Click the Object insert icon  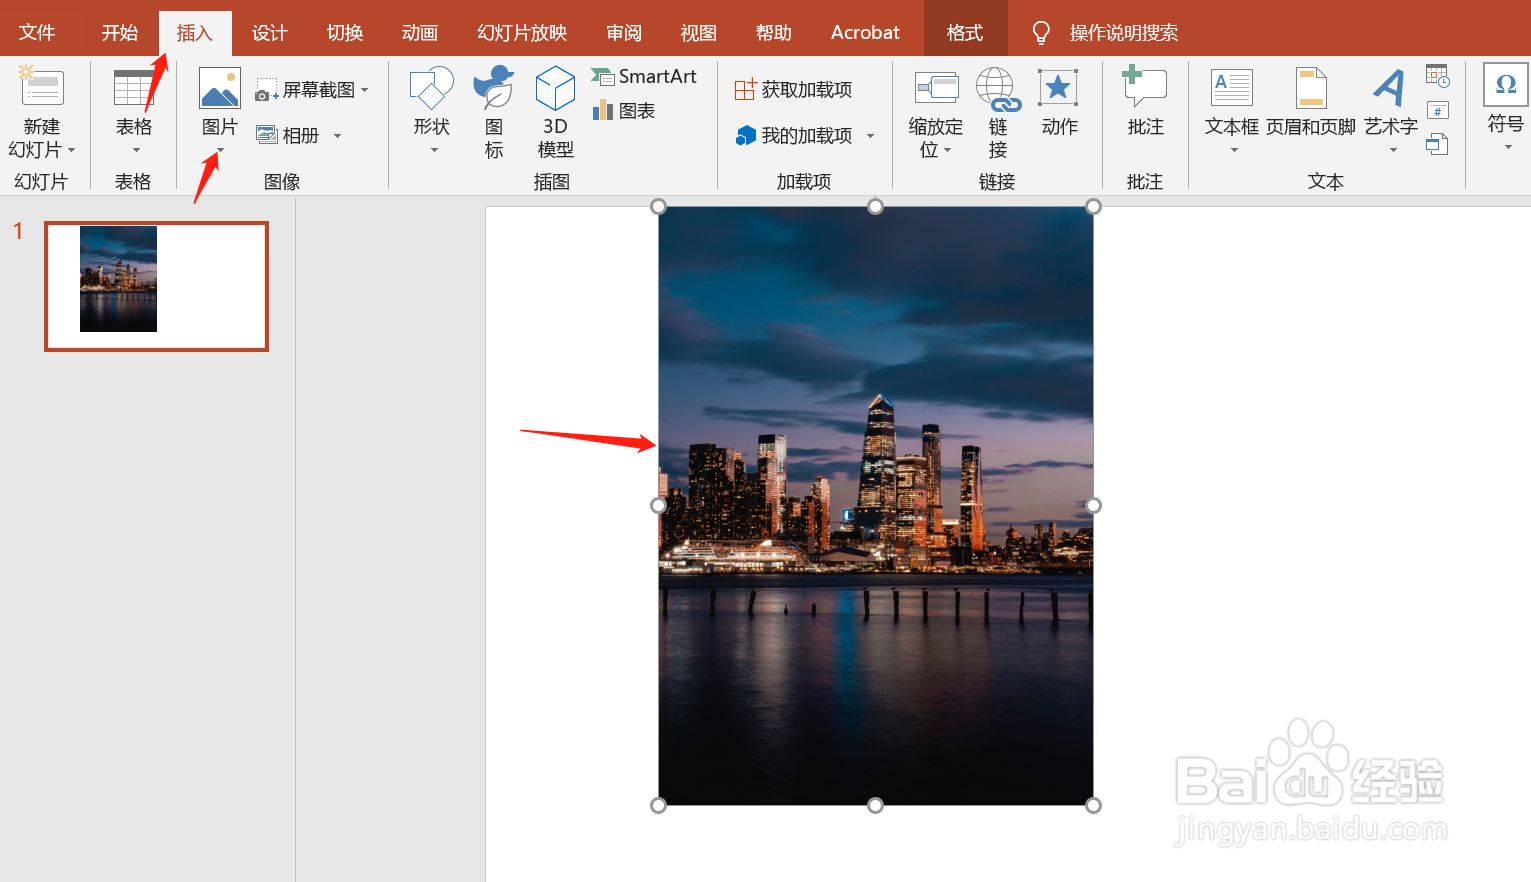tap(1437, 144)
